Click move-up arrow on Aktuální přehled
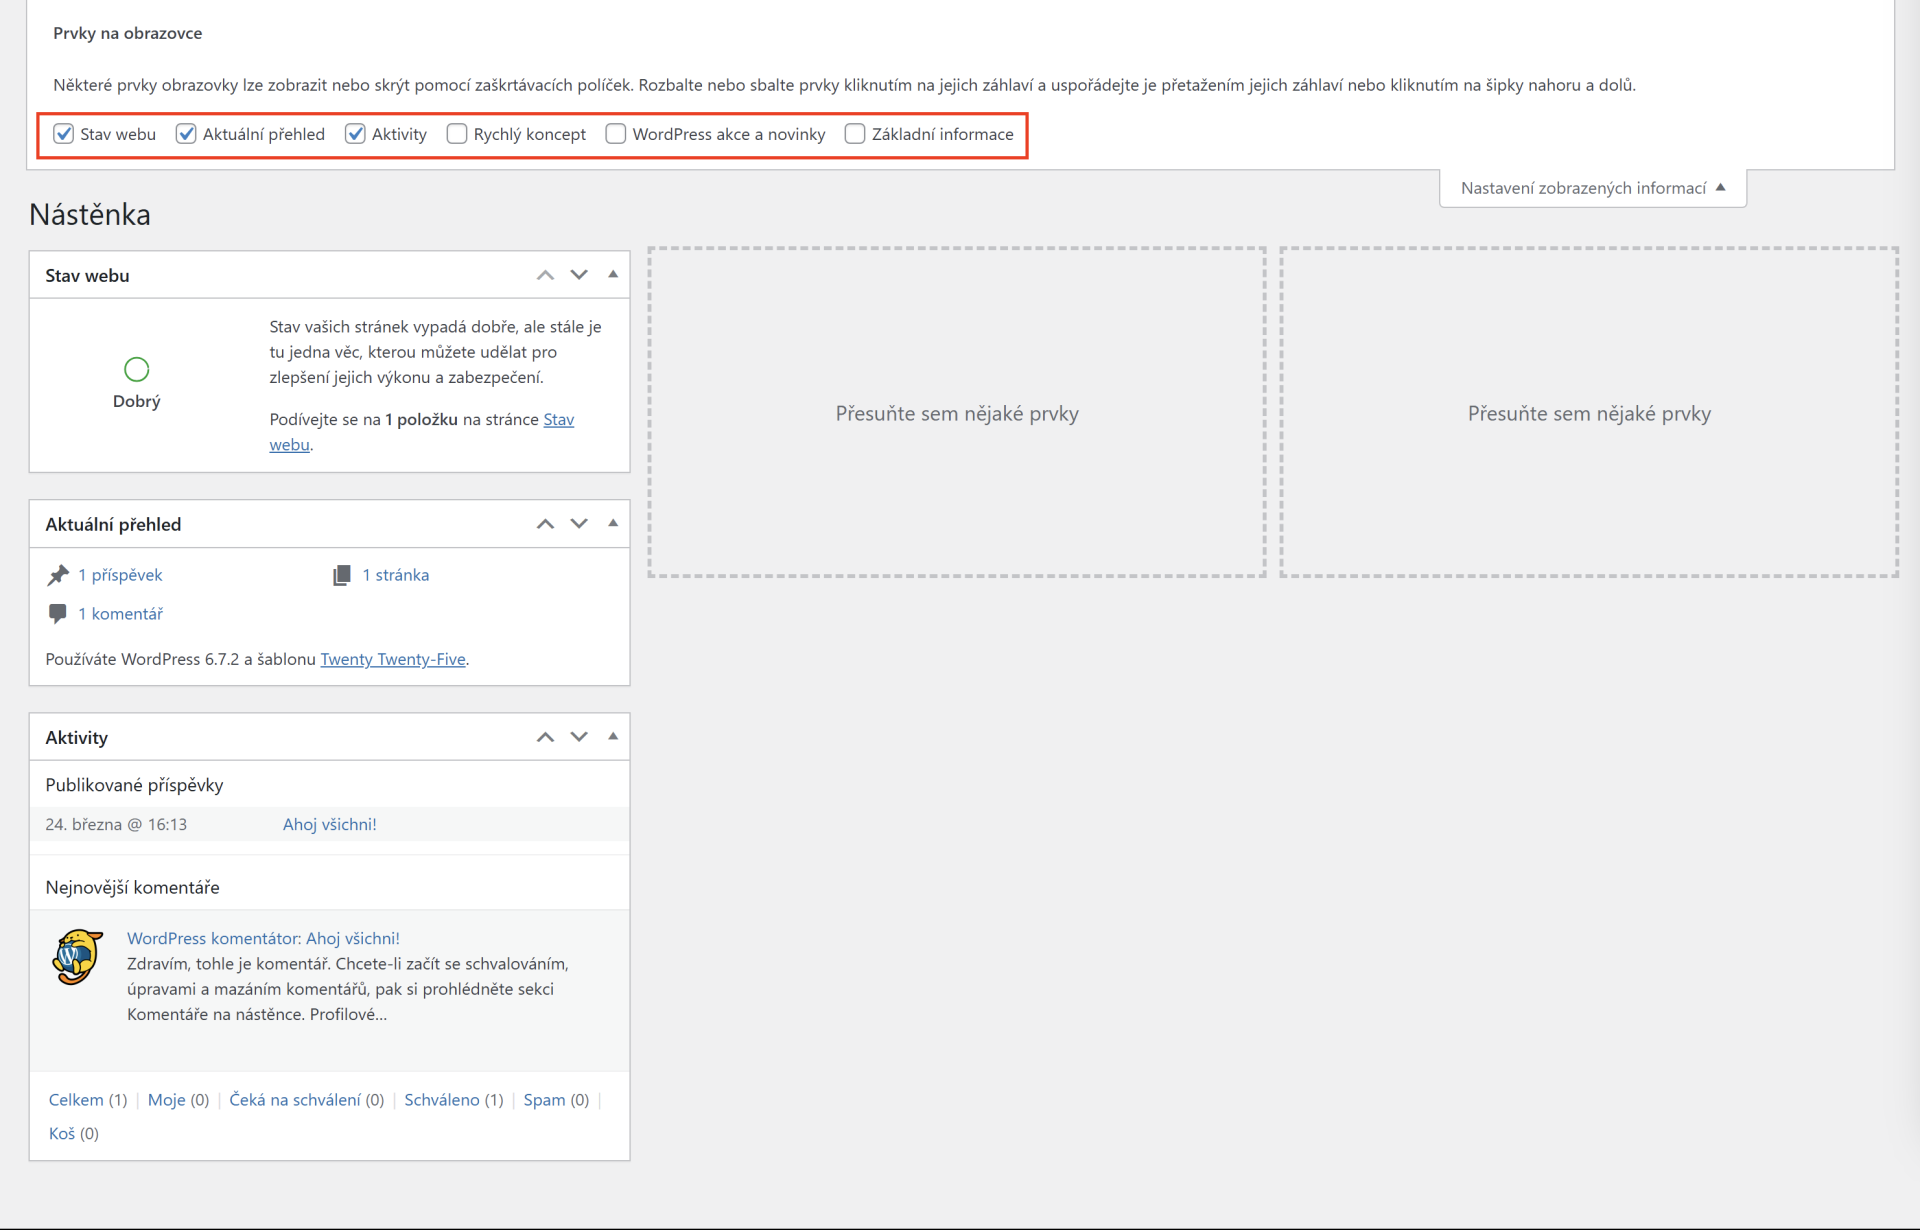Screen dimensions: 1920x1230 [545, 524]
